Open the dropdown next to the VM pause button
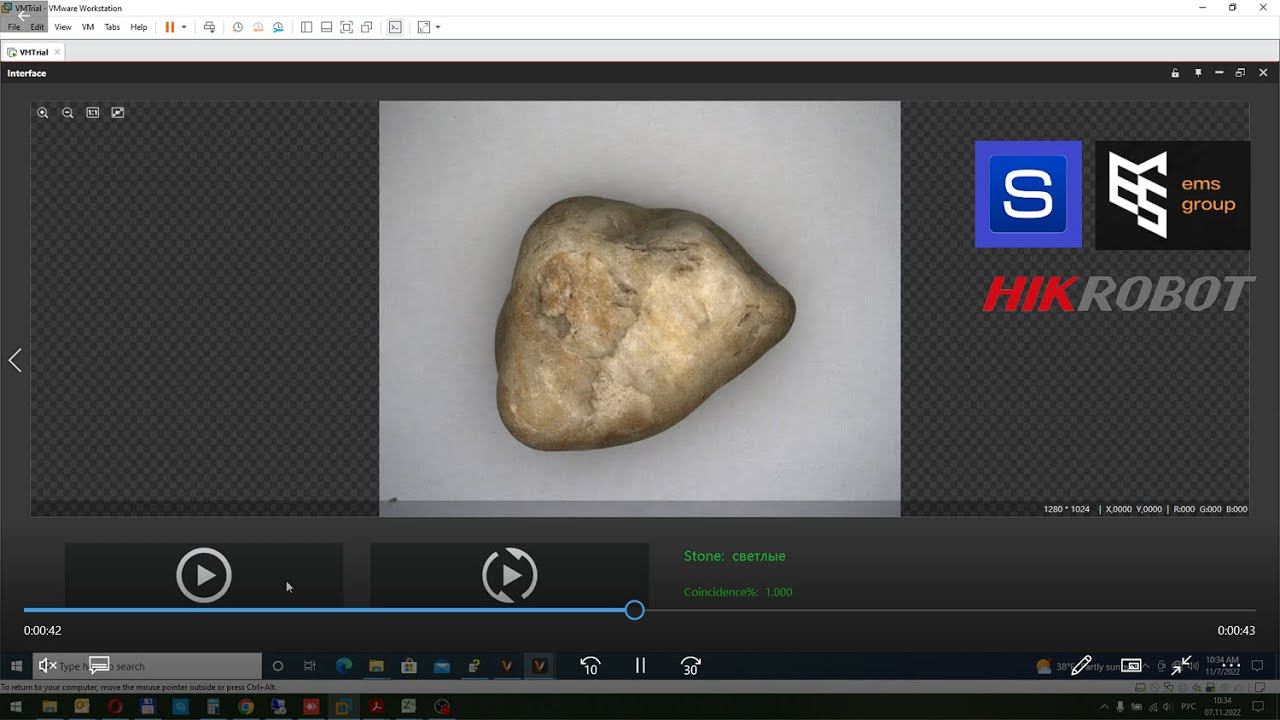The image size is (1280, 720). [184, 27]
